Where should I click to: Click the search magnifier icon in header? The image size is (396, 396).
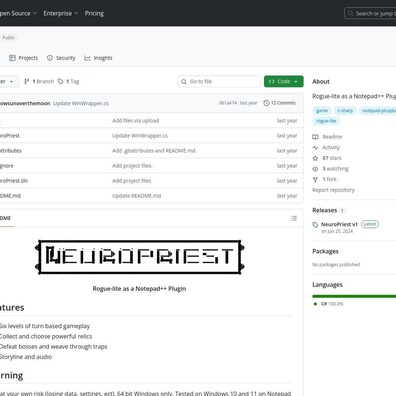pos(350,13)
